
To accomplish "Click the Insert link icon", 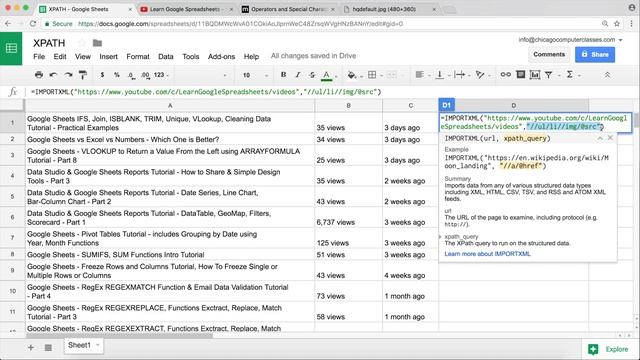I will pyautogui.click(x=505, y=75).
